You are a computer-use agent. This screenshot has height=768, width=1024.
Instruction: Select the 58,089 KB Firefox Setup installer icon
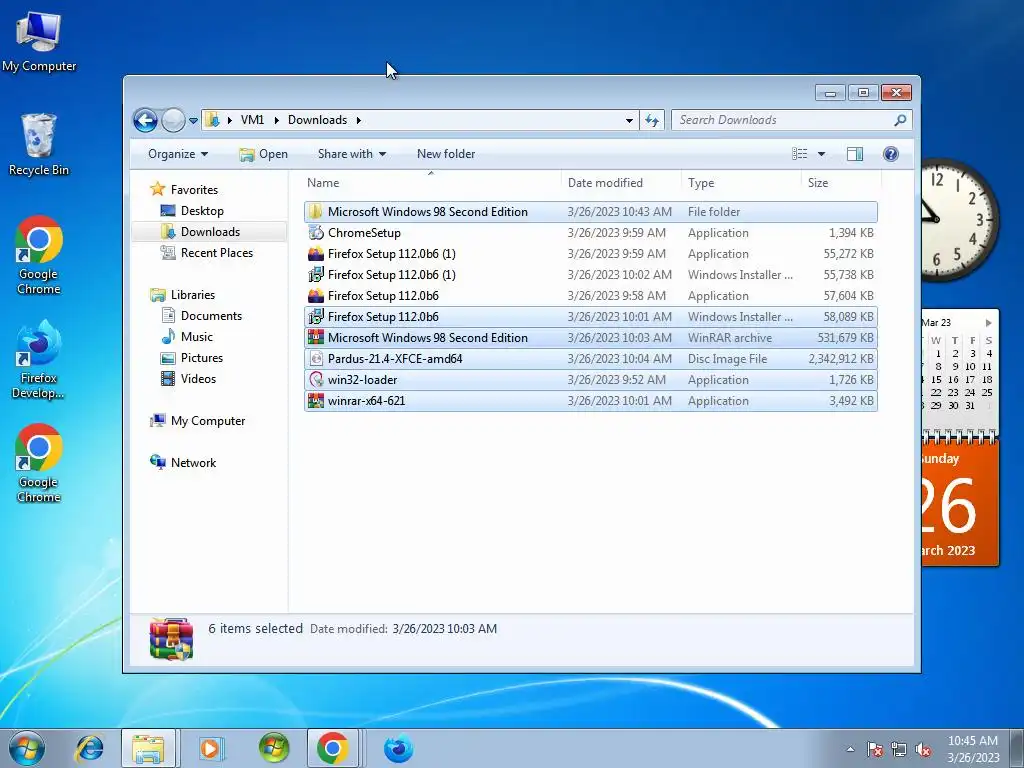[x=316, y=317]
